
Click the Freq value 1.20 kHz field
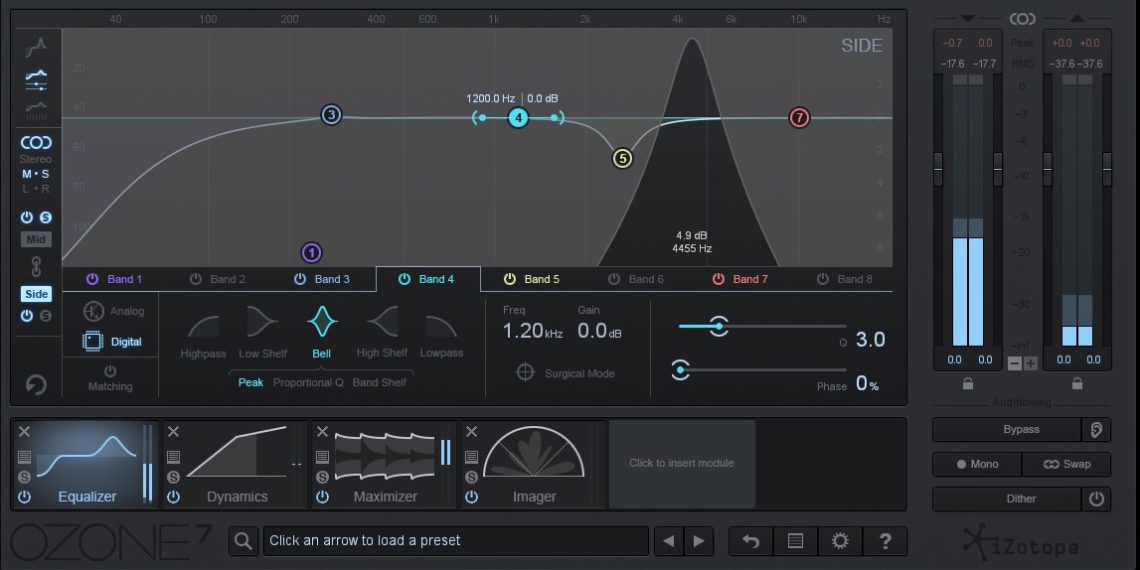532,331
